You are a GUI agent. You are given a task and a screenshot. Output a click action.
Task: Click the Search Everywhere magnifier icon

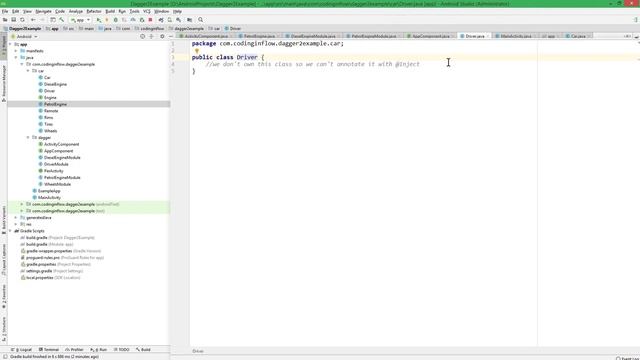coord(200,20)
